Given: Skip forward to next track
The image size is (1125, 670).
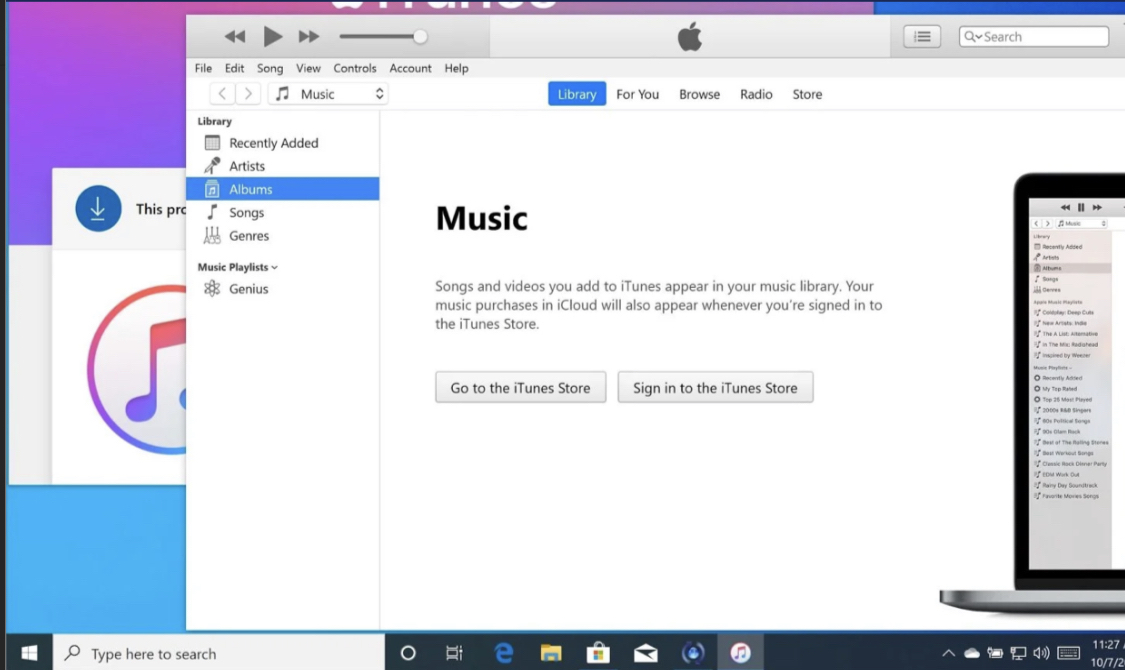Looking at the screenshot, I should pyautogui.click(x=309, y=37).
